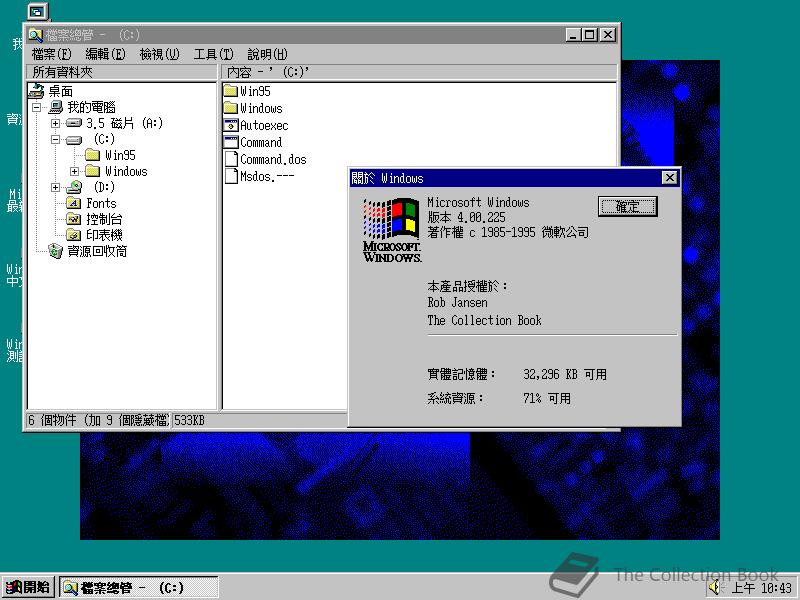Screen dimensions: 800x600
Task: Click the 確定 button in About Windows
Action: (628, 207)
